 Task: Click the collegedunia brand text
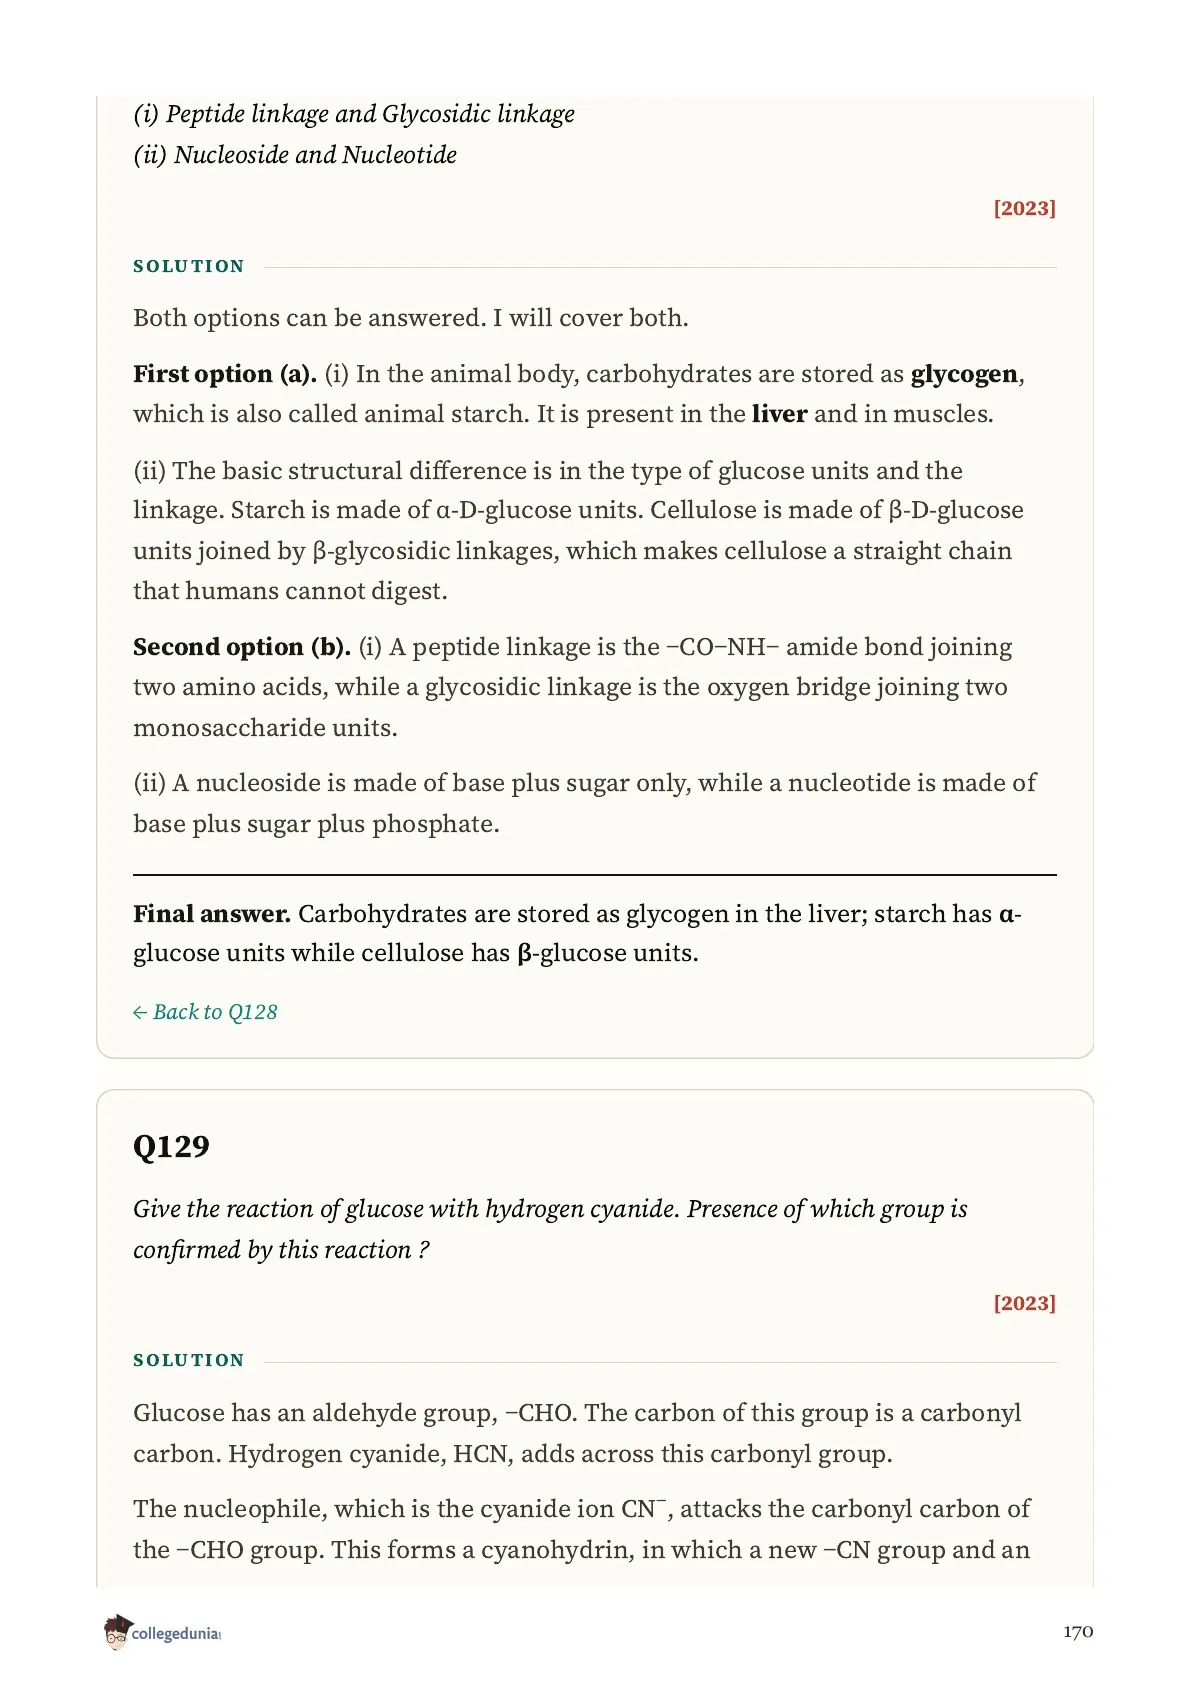click(x=176, y=1633)
